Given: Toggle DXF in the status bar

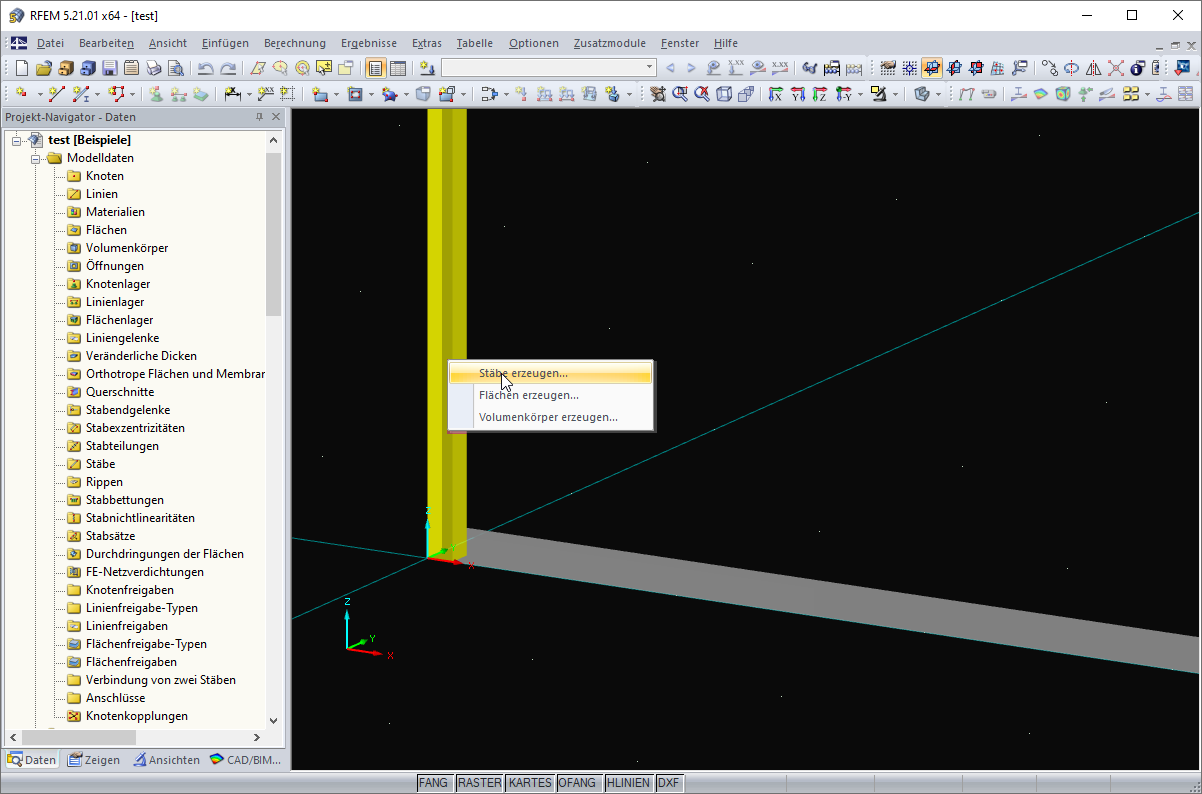Looking at the screenshot, I should tap(669, 783).
